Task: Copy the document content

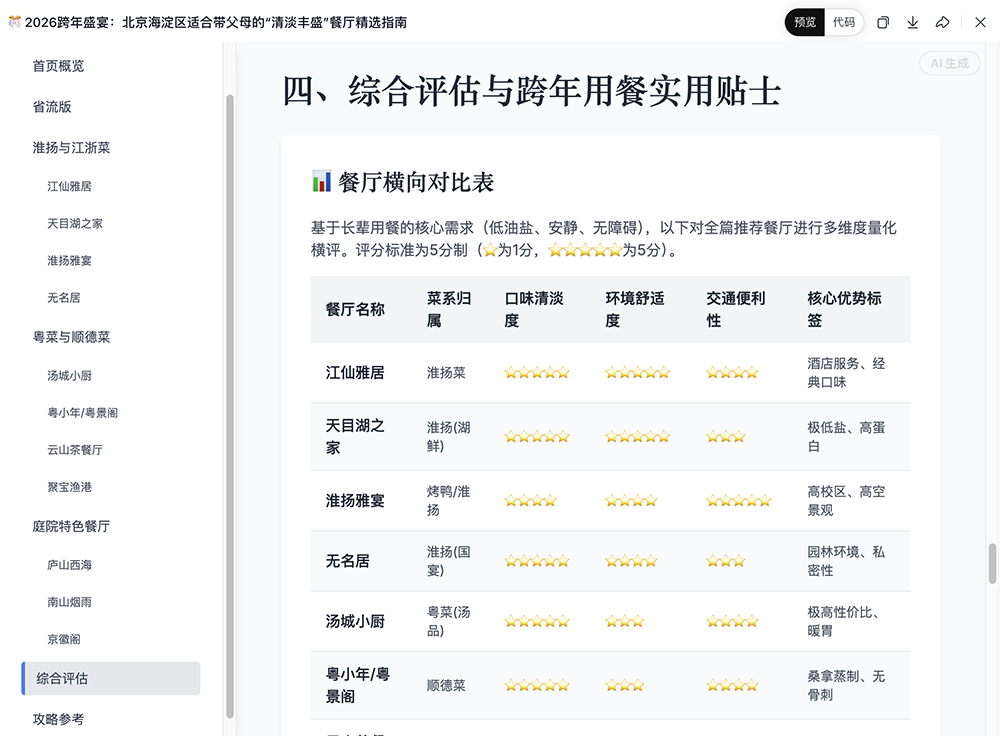Action: [x=882, y=22]
